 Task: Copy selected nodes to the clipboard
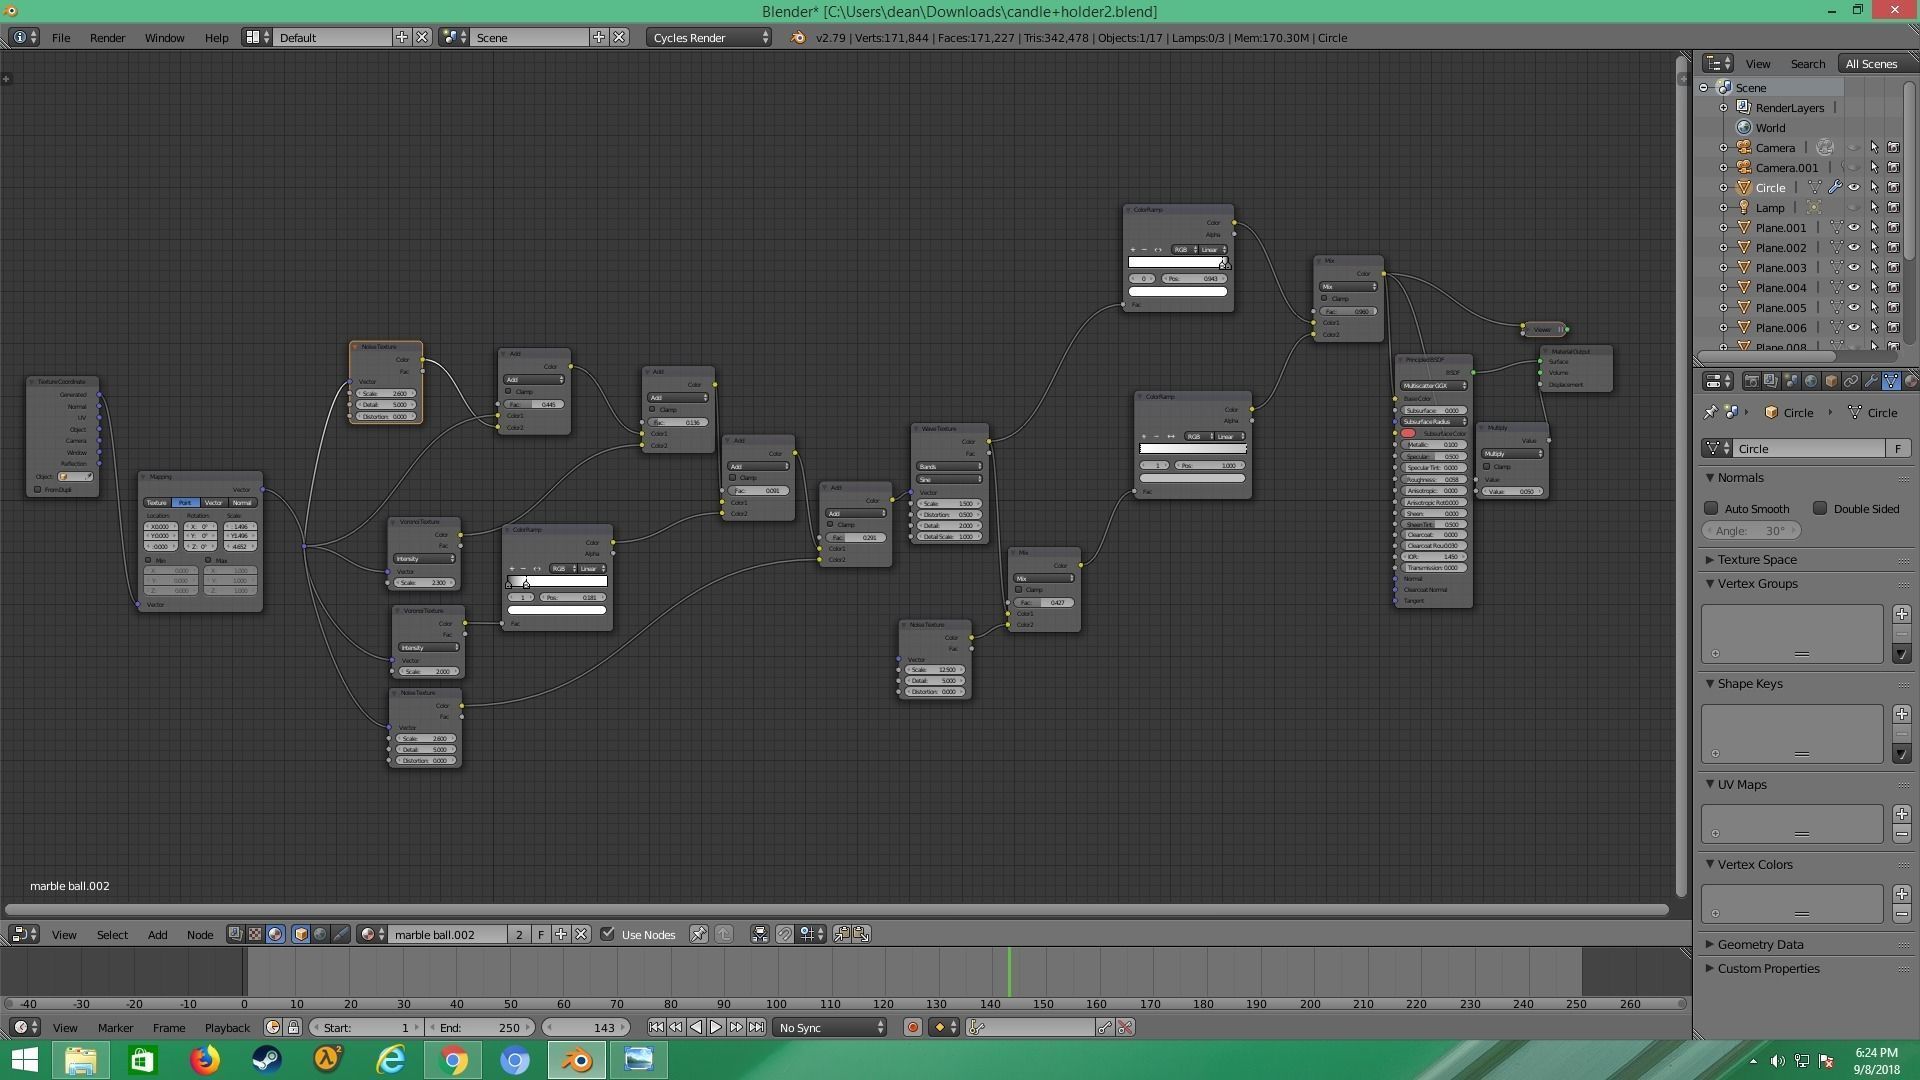click(841, 934)
